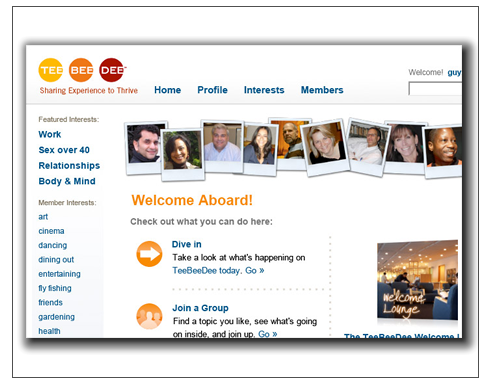Image resolution: width=488 pixels, height=383 pixels.
Task: Open the dining out member interest
Action: point(56,260)
